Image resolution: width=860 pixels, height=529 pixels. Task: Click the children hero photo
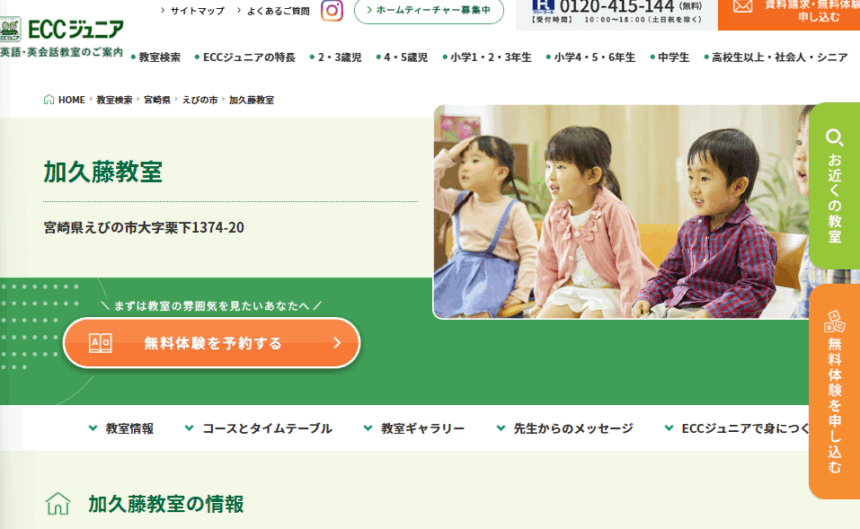(621, 212)
